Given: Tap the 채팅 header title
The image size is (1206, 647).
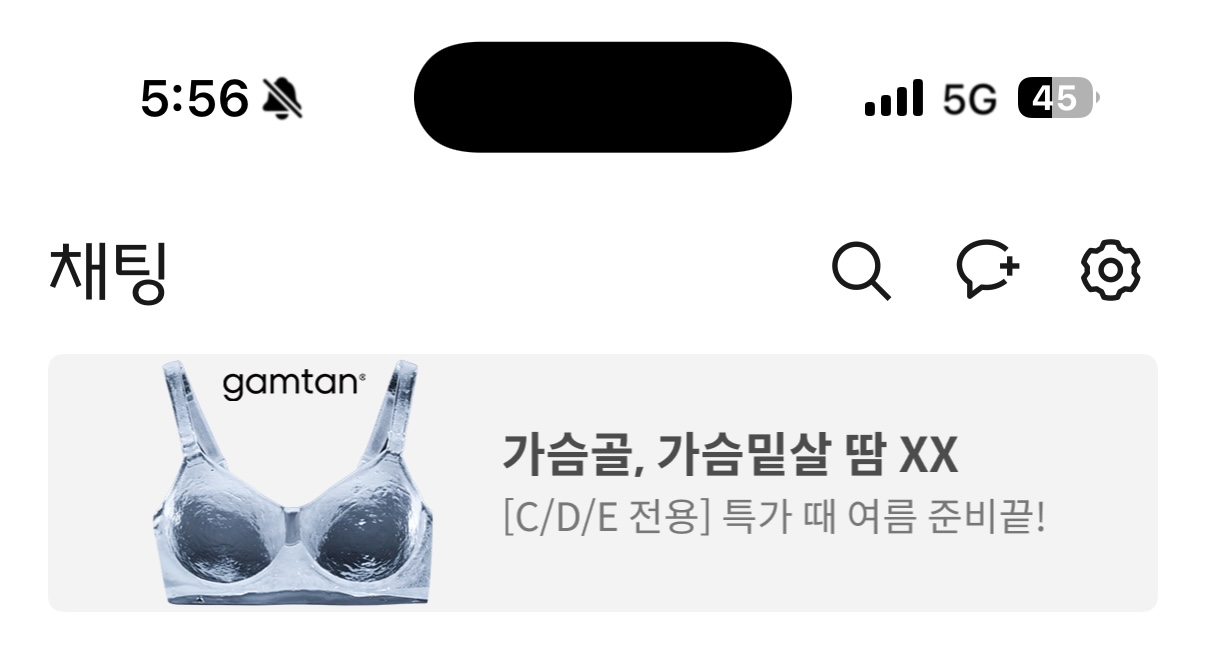Looking at the screenshot, I should pyautogui.click(x=107, y=272).
